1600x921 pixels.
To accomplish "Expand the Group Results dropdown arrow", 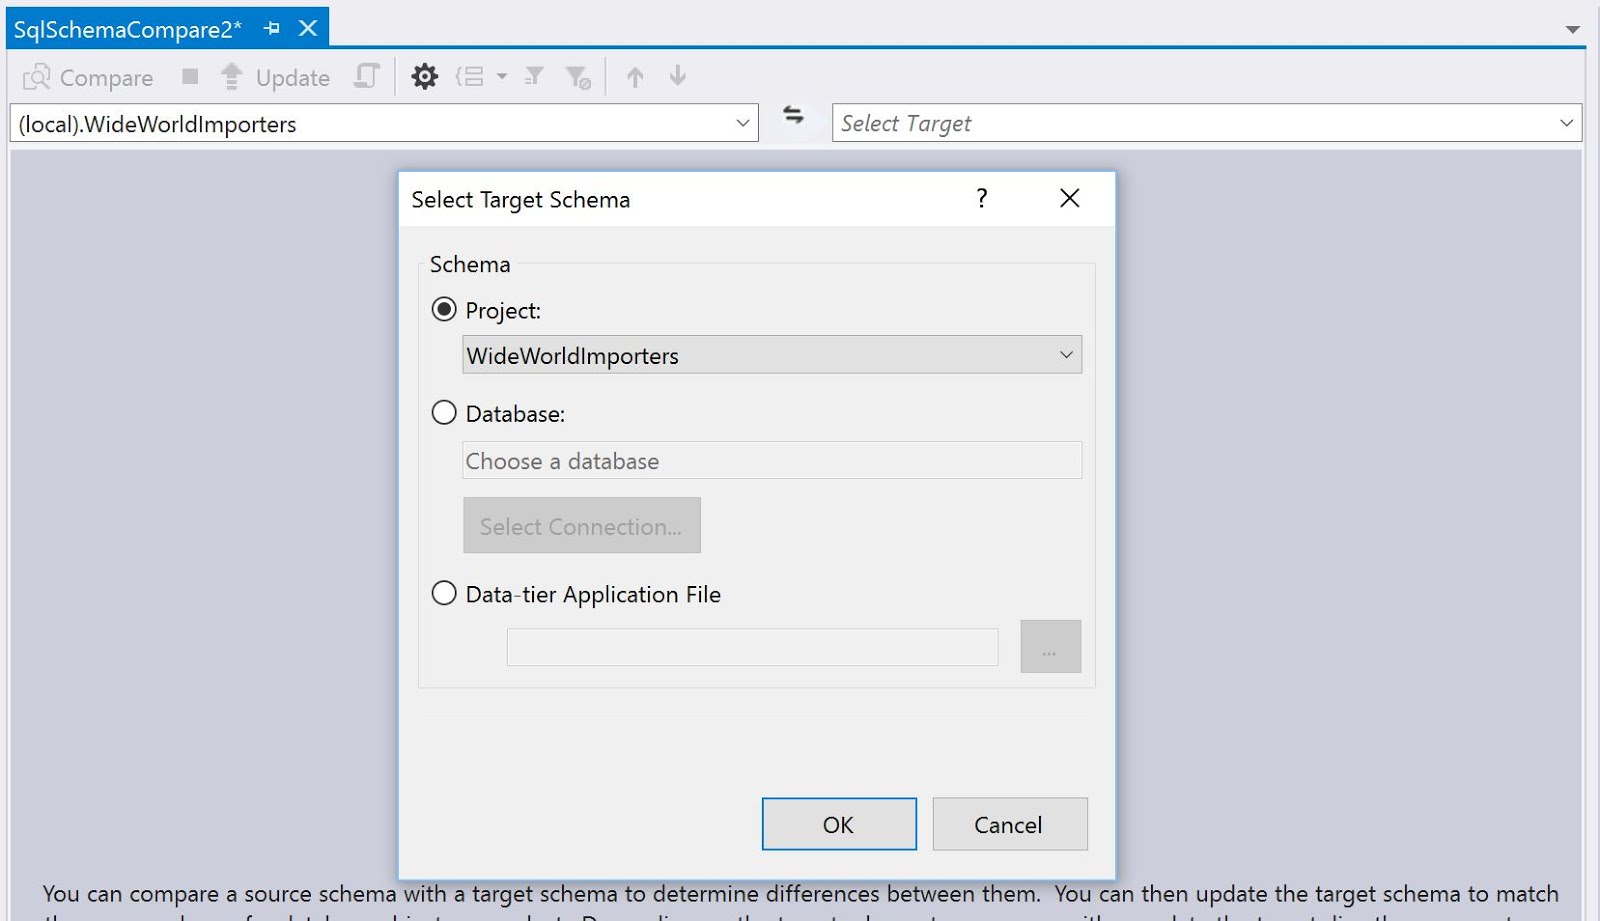I will [502, 76].
